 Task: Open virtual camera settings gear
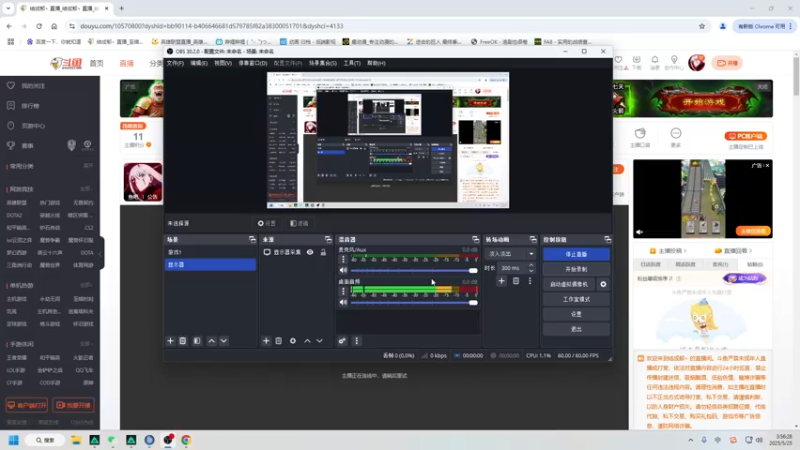pos(603,284)
